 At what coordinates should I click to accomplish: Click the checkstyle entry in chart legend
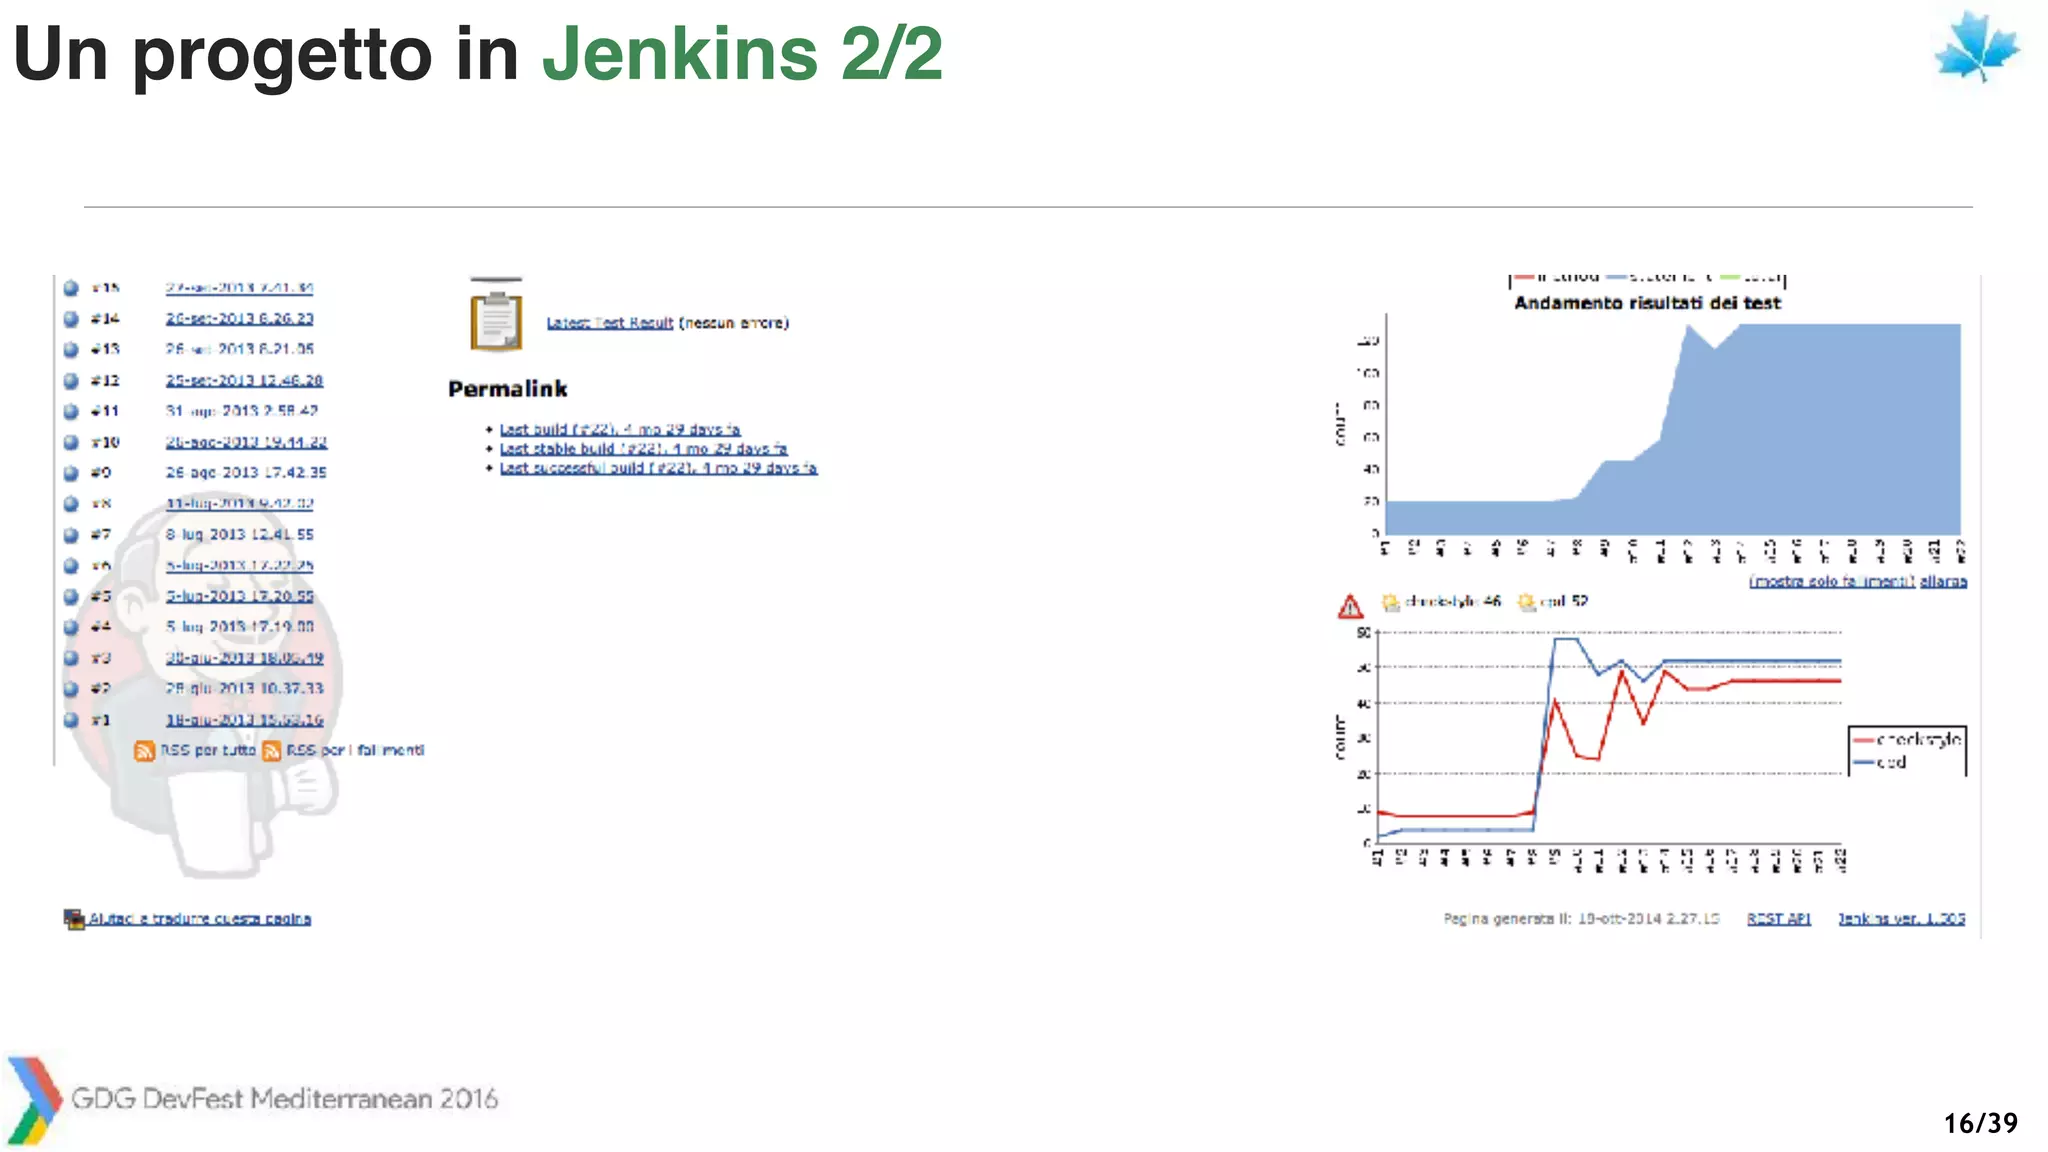(1907, 740)
